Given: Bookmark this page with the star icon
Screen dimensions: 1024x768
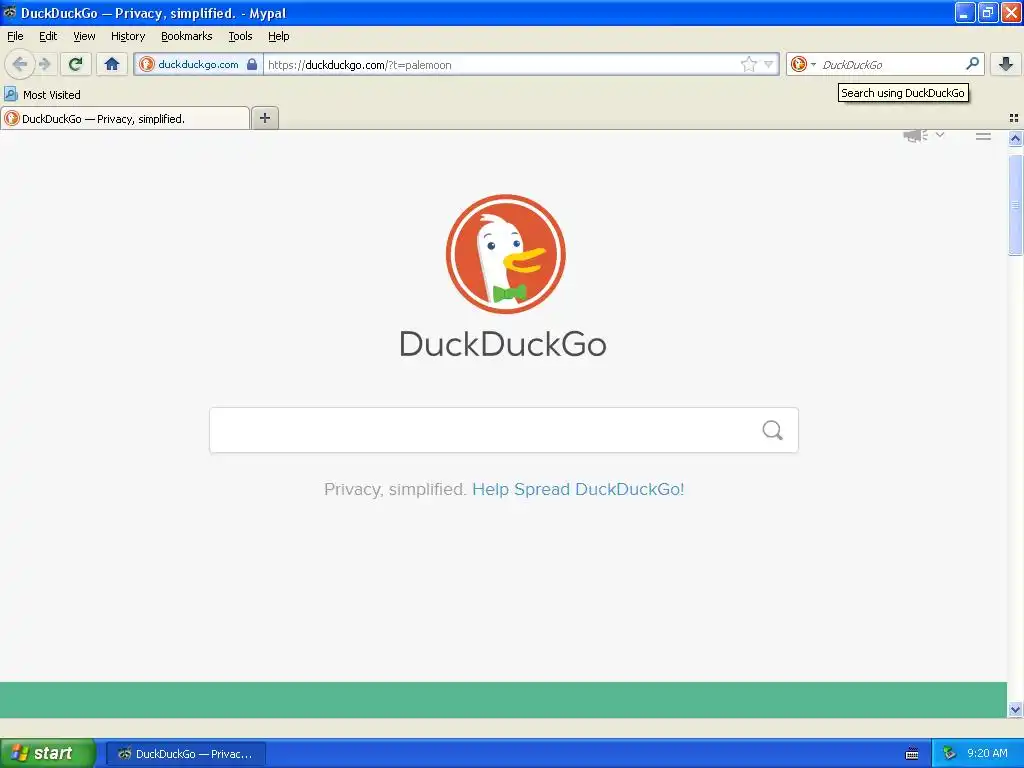Looking at the screenshot, I should (x=748, y=64).
